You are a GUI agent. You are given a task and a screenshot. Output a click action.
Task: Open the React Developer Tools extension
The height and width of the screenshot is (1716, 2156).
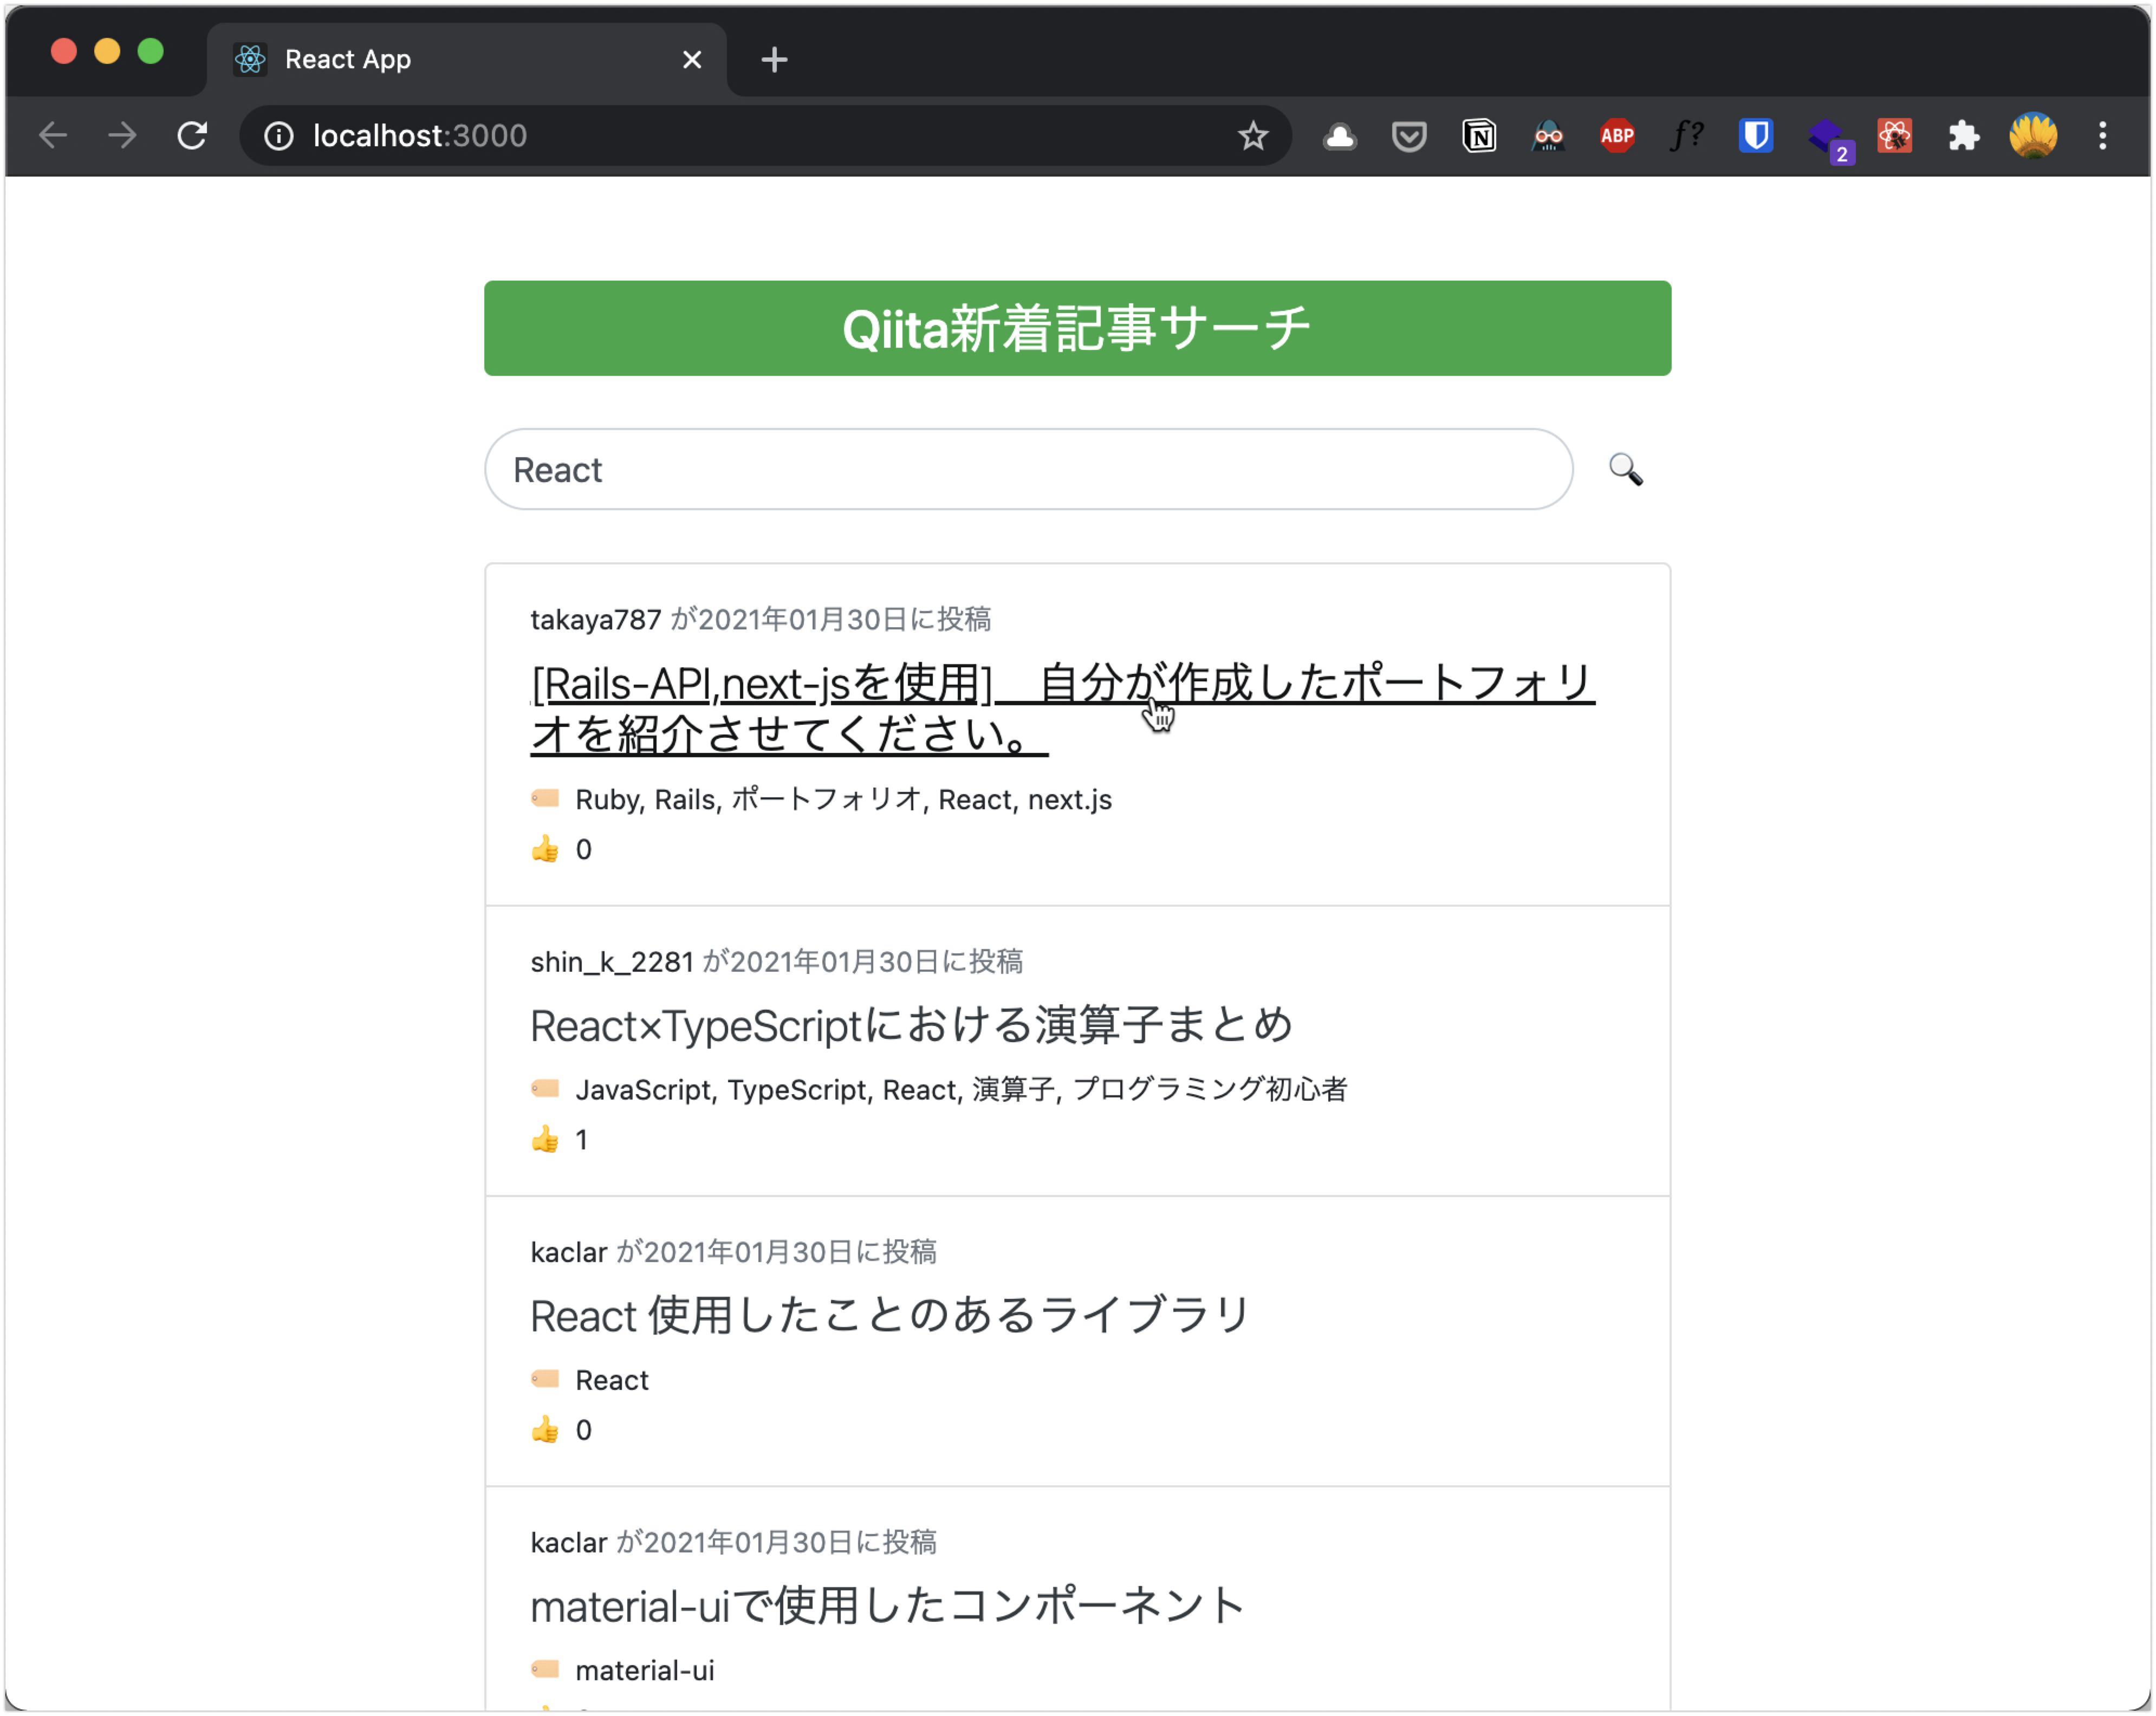[x=1894, y=136]
